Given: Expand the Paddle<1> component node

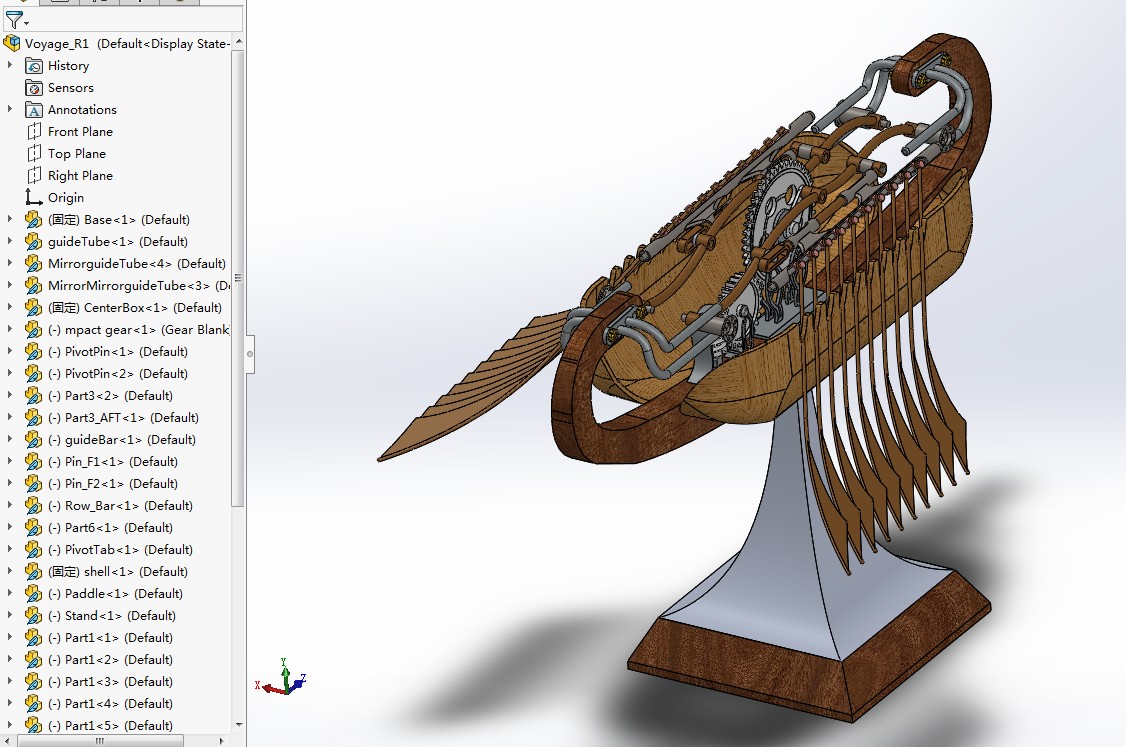Looking at the screenshot, I should click(x=10, y=594).
